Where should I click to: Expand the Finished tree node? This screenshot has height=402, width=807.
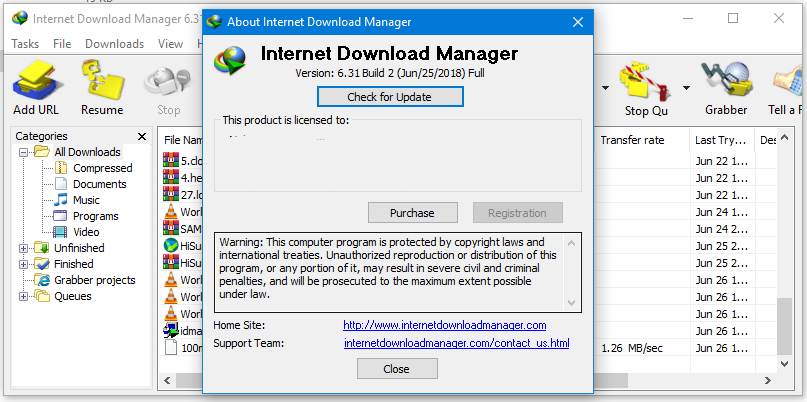pyautogui.click(x=23, y=264)
